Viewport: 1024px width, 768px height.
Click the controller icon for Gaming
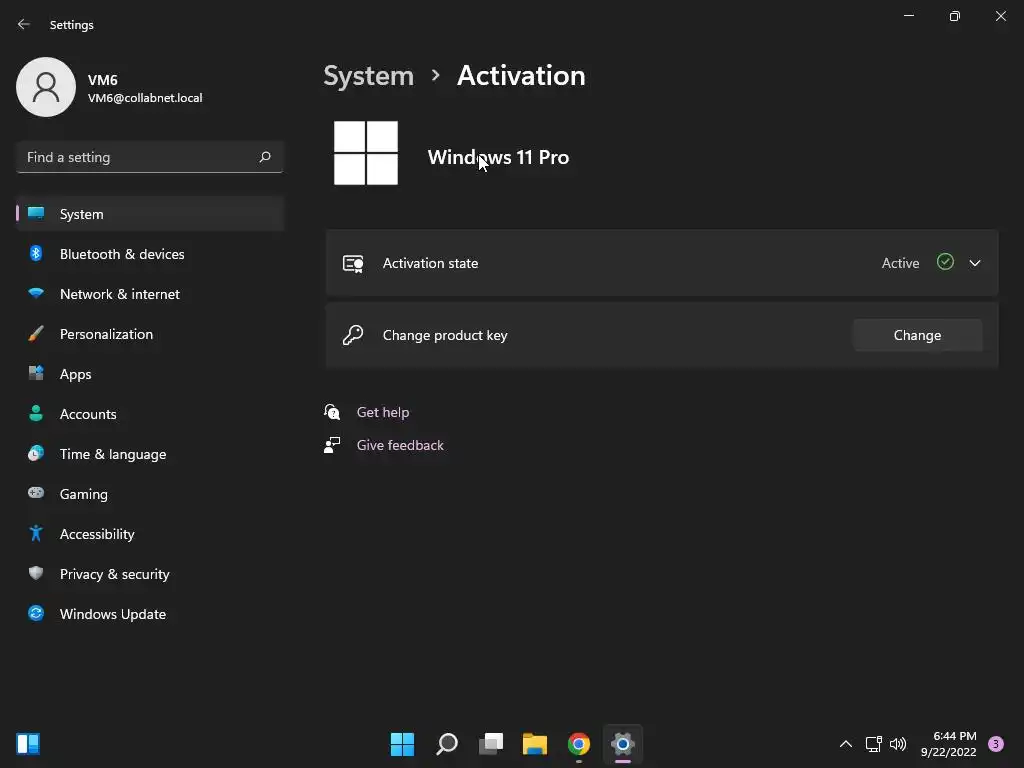pyautogui.click(x=36, y=493)
